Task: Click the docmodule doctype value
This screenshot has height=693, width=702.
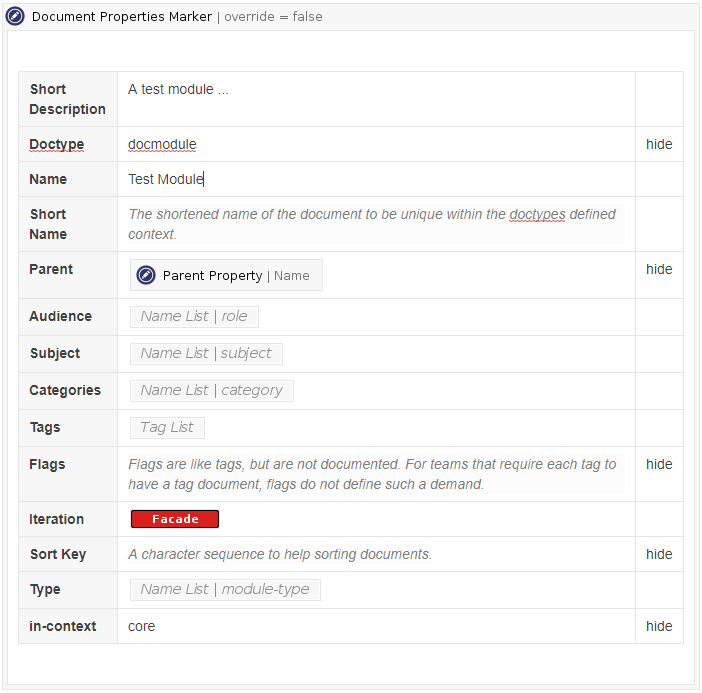Action: click(x=162, y=144)
